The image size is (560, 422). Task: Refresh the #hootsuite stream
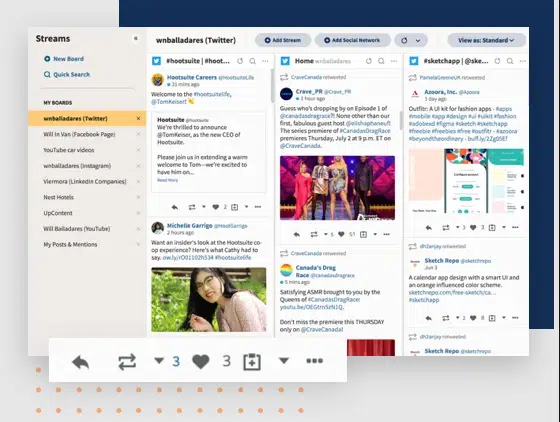coord(240,61)
